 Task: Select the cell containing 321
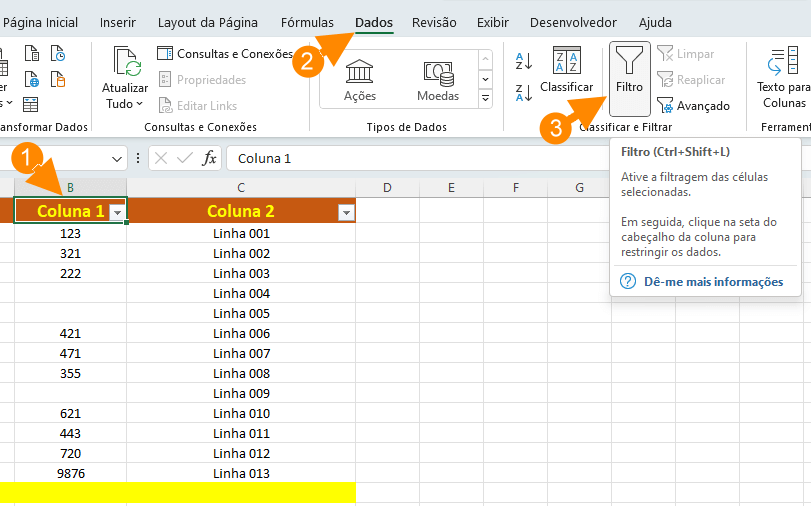(x=70, y=254)
